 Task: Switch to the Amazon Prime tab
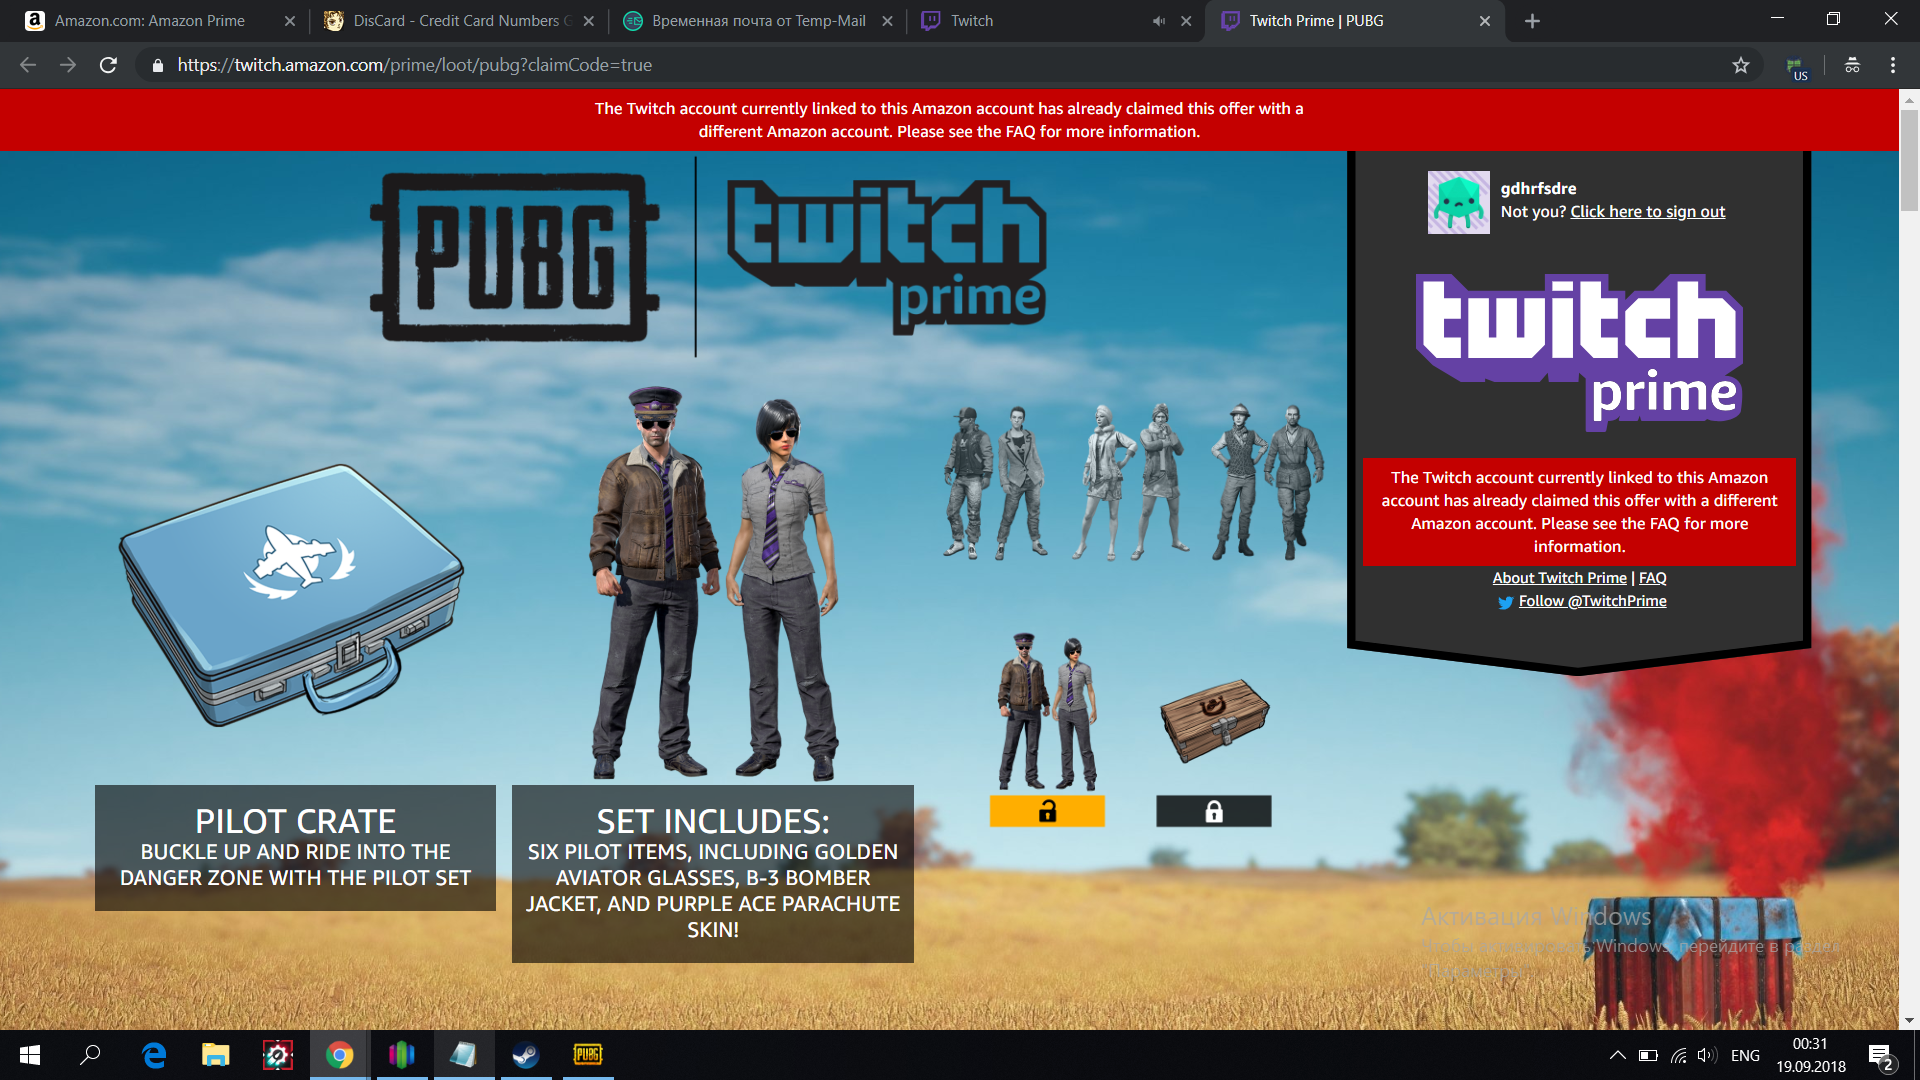160,21
